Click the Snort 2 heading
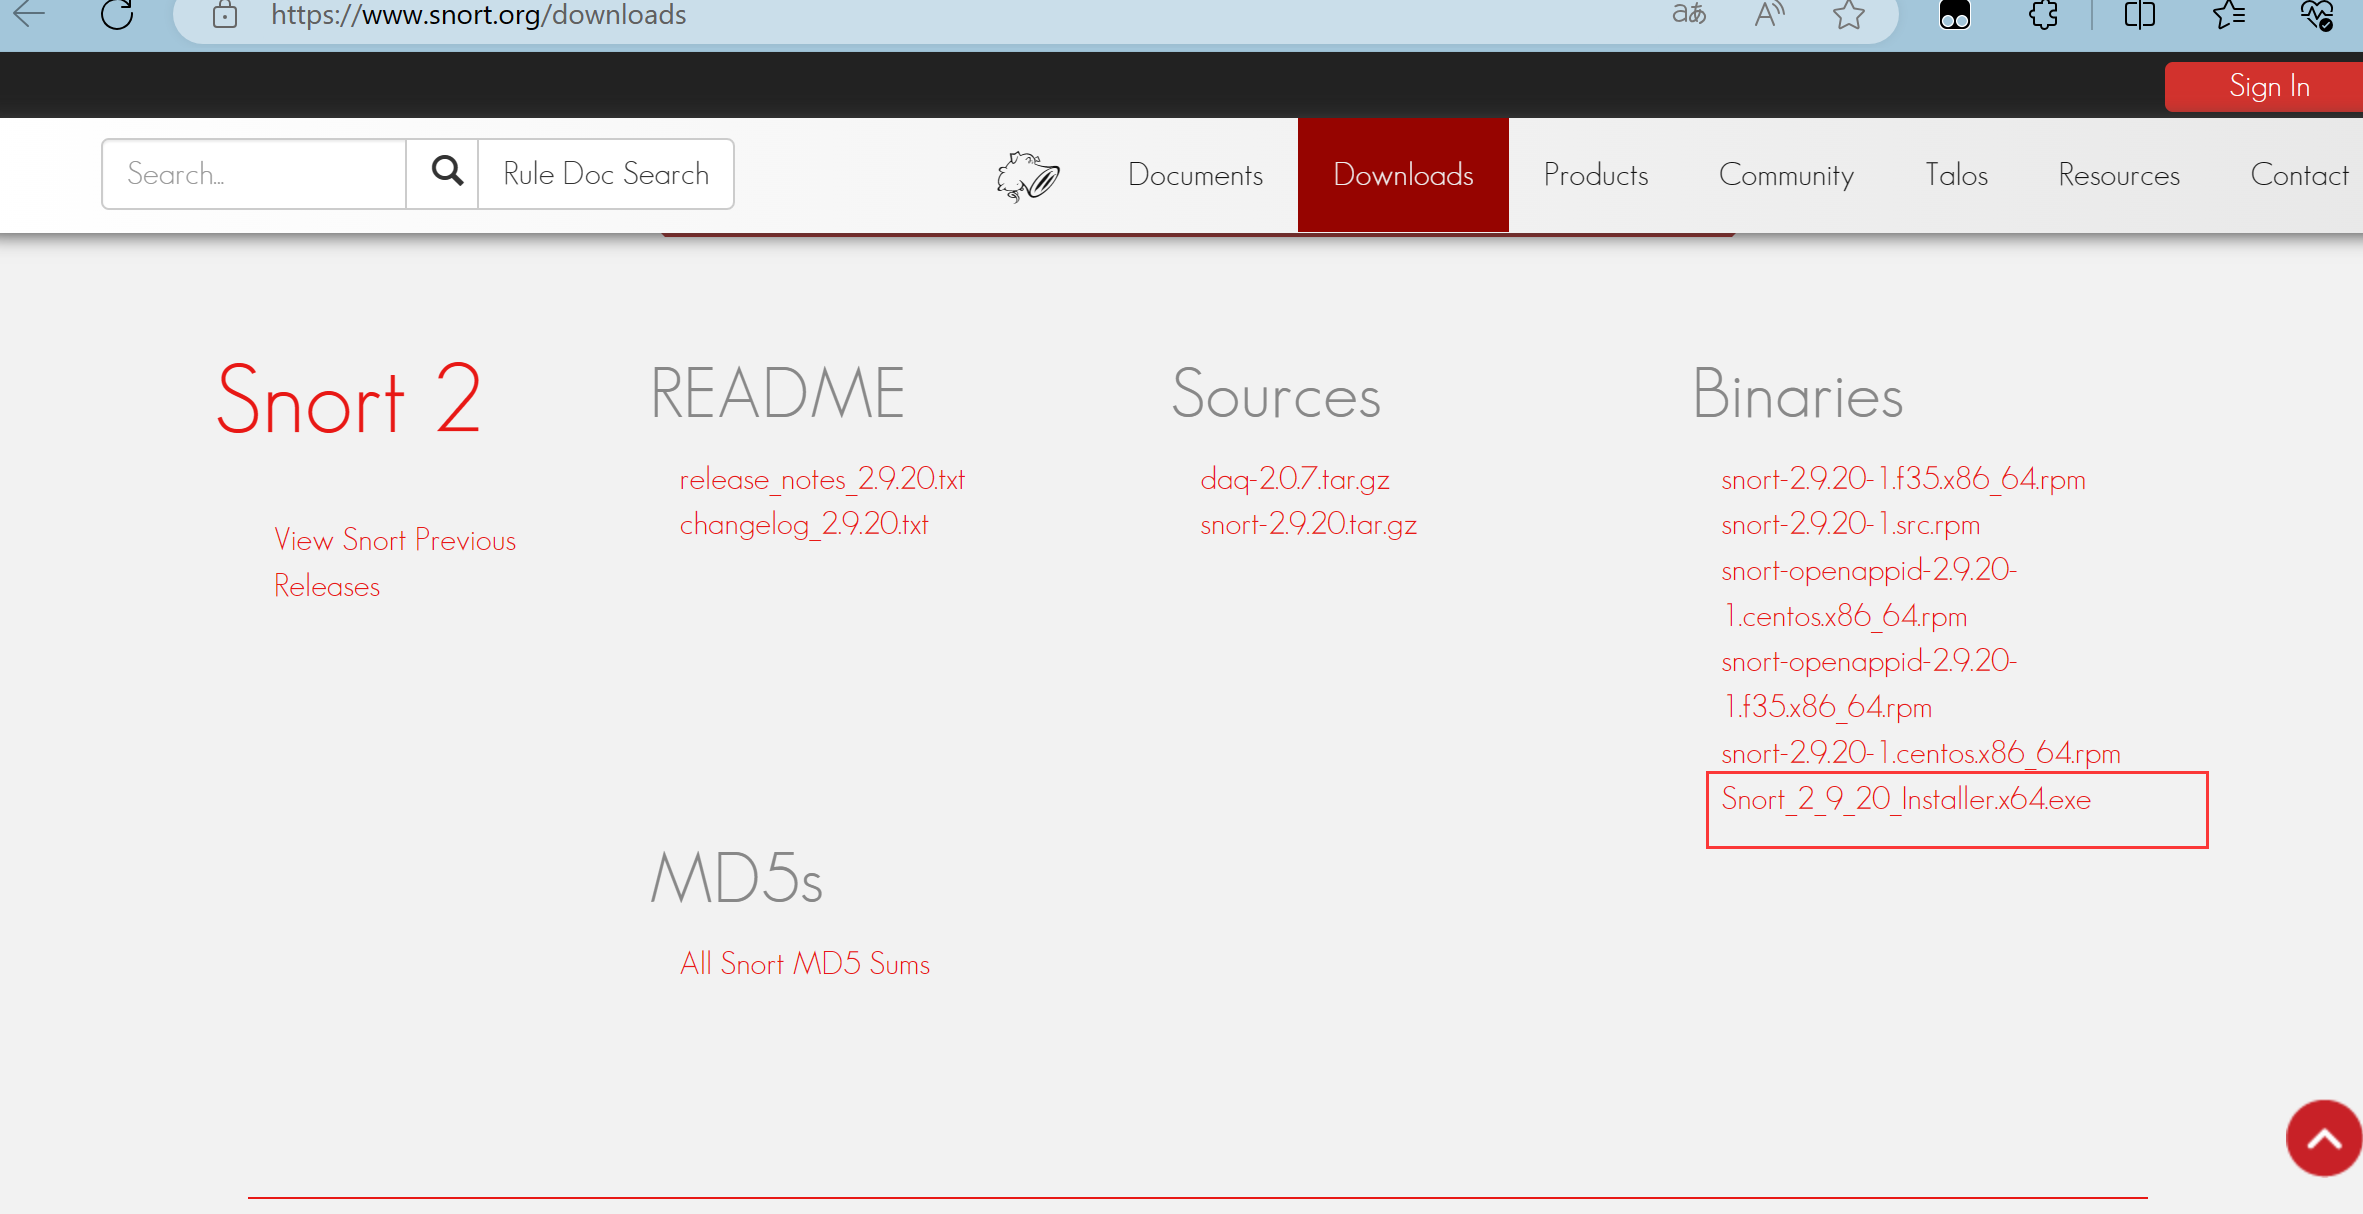The height and width of the screenshot is (1214, 2363). point(348,399)
